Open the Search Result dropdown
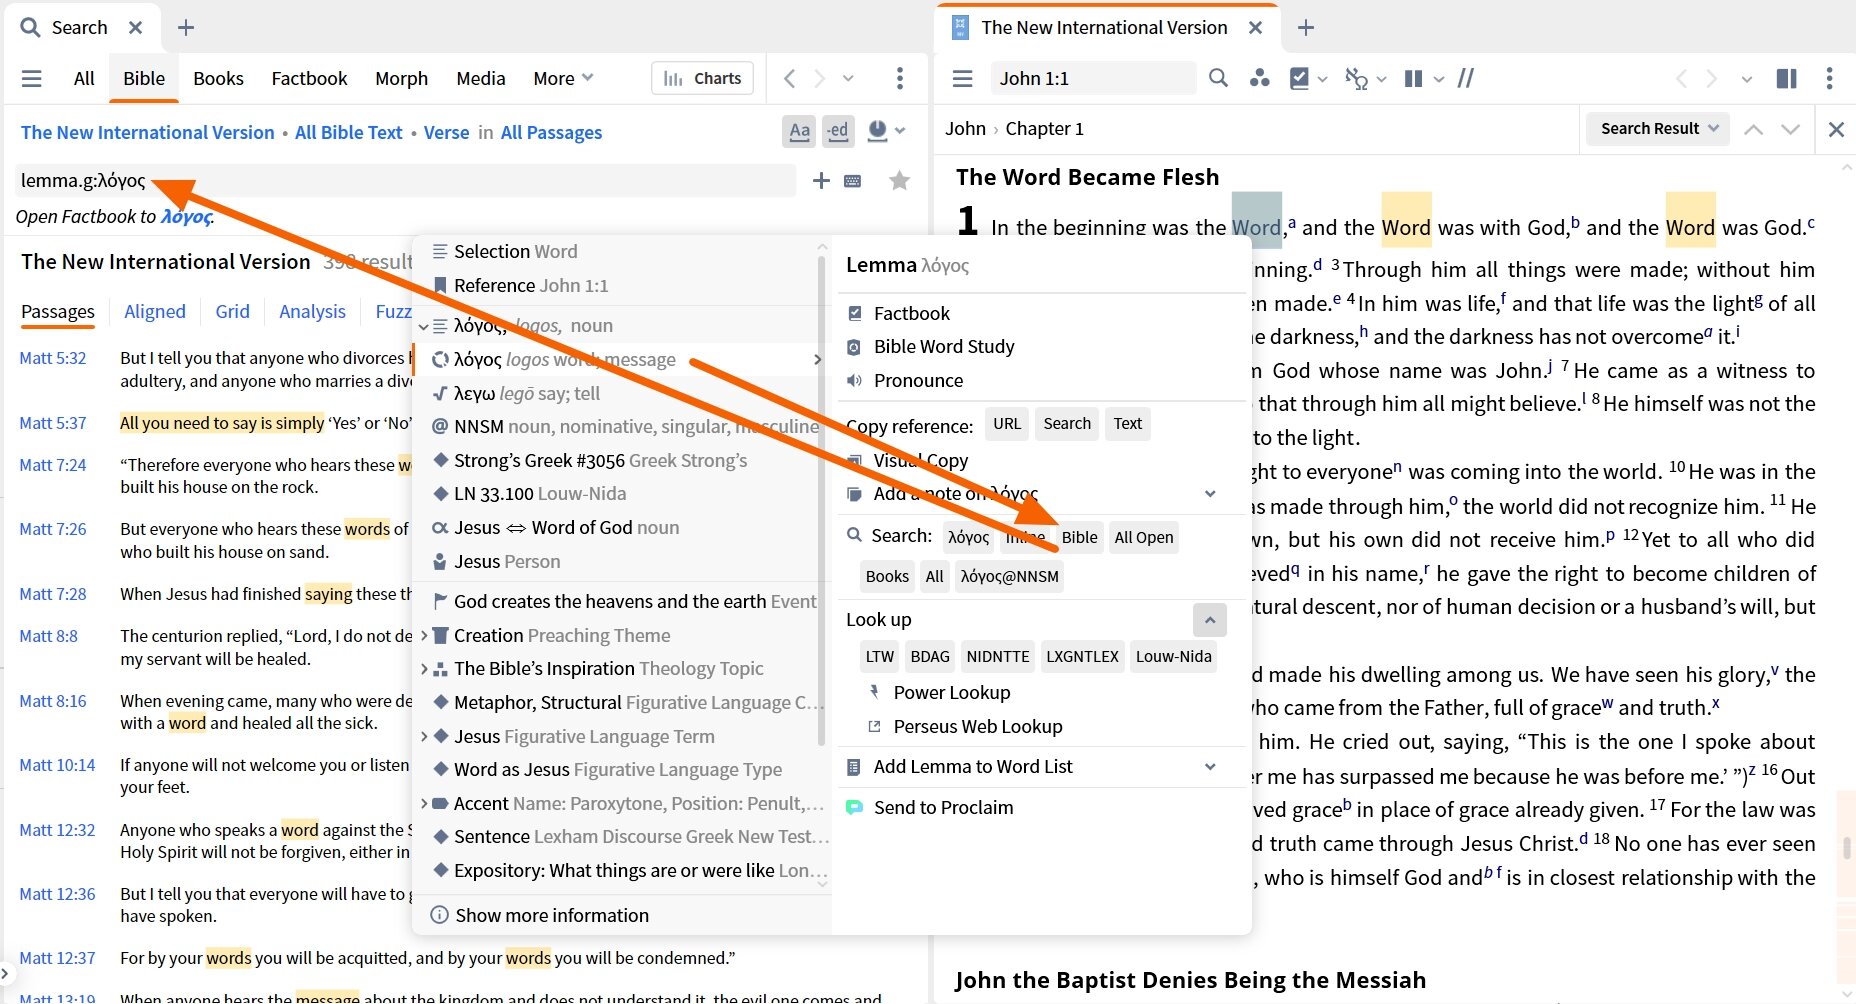Viewport: 1856px width, 1004px height. tap(1656, 128)
